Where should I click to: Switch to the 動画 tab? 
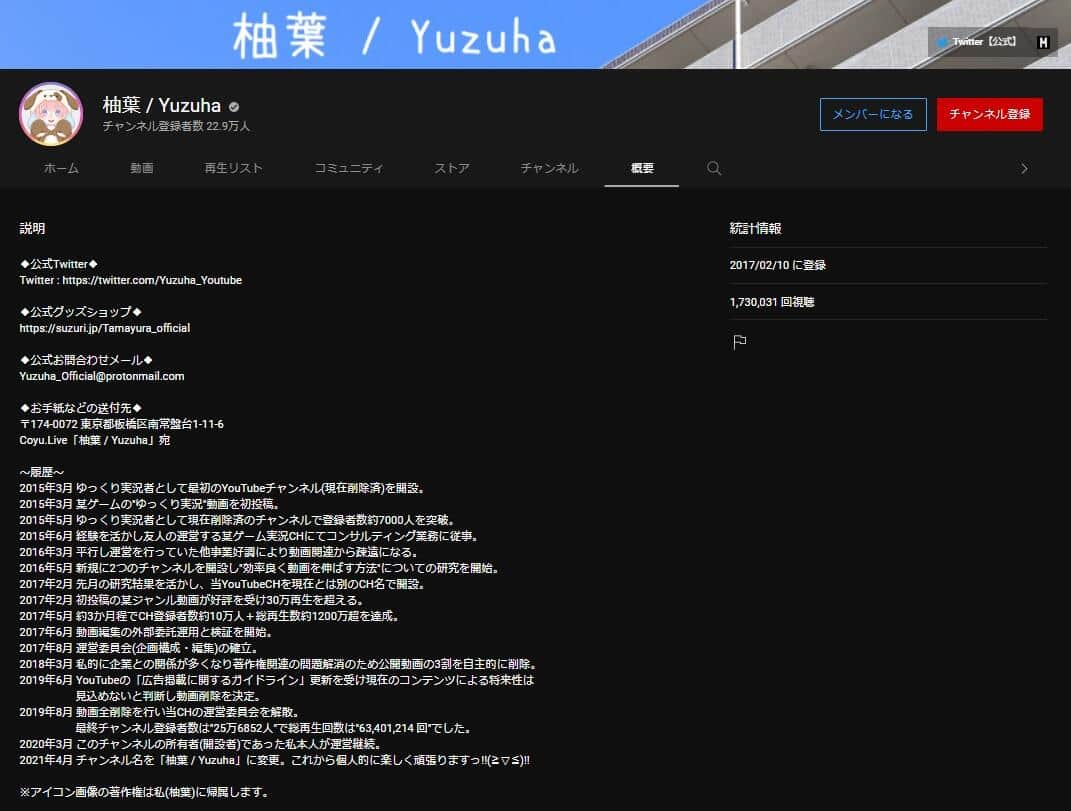(142, 168)
